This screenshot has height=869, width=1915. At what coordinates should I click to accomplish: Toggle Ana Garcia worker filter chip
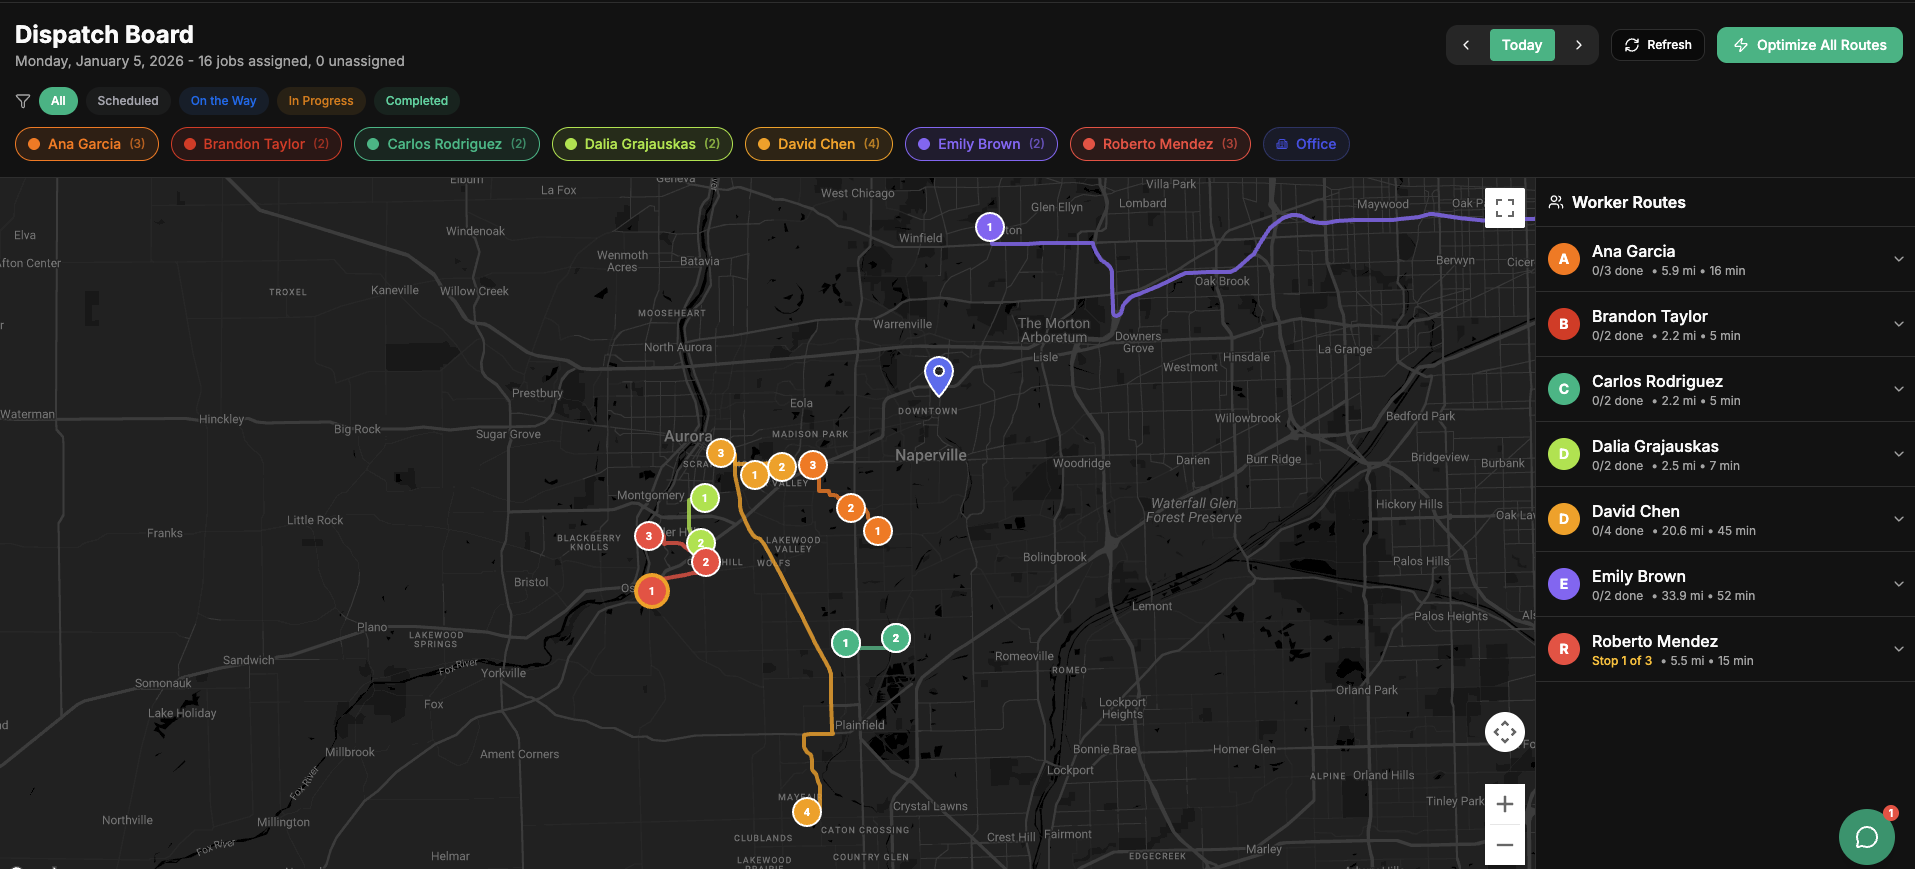87,144
